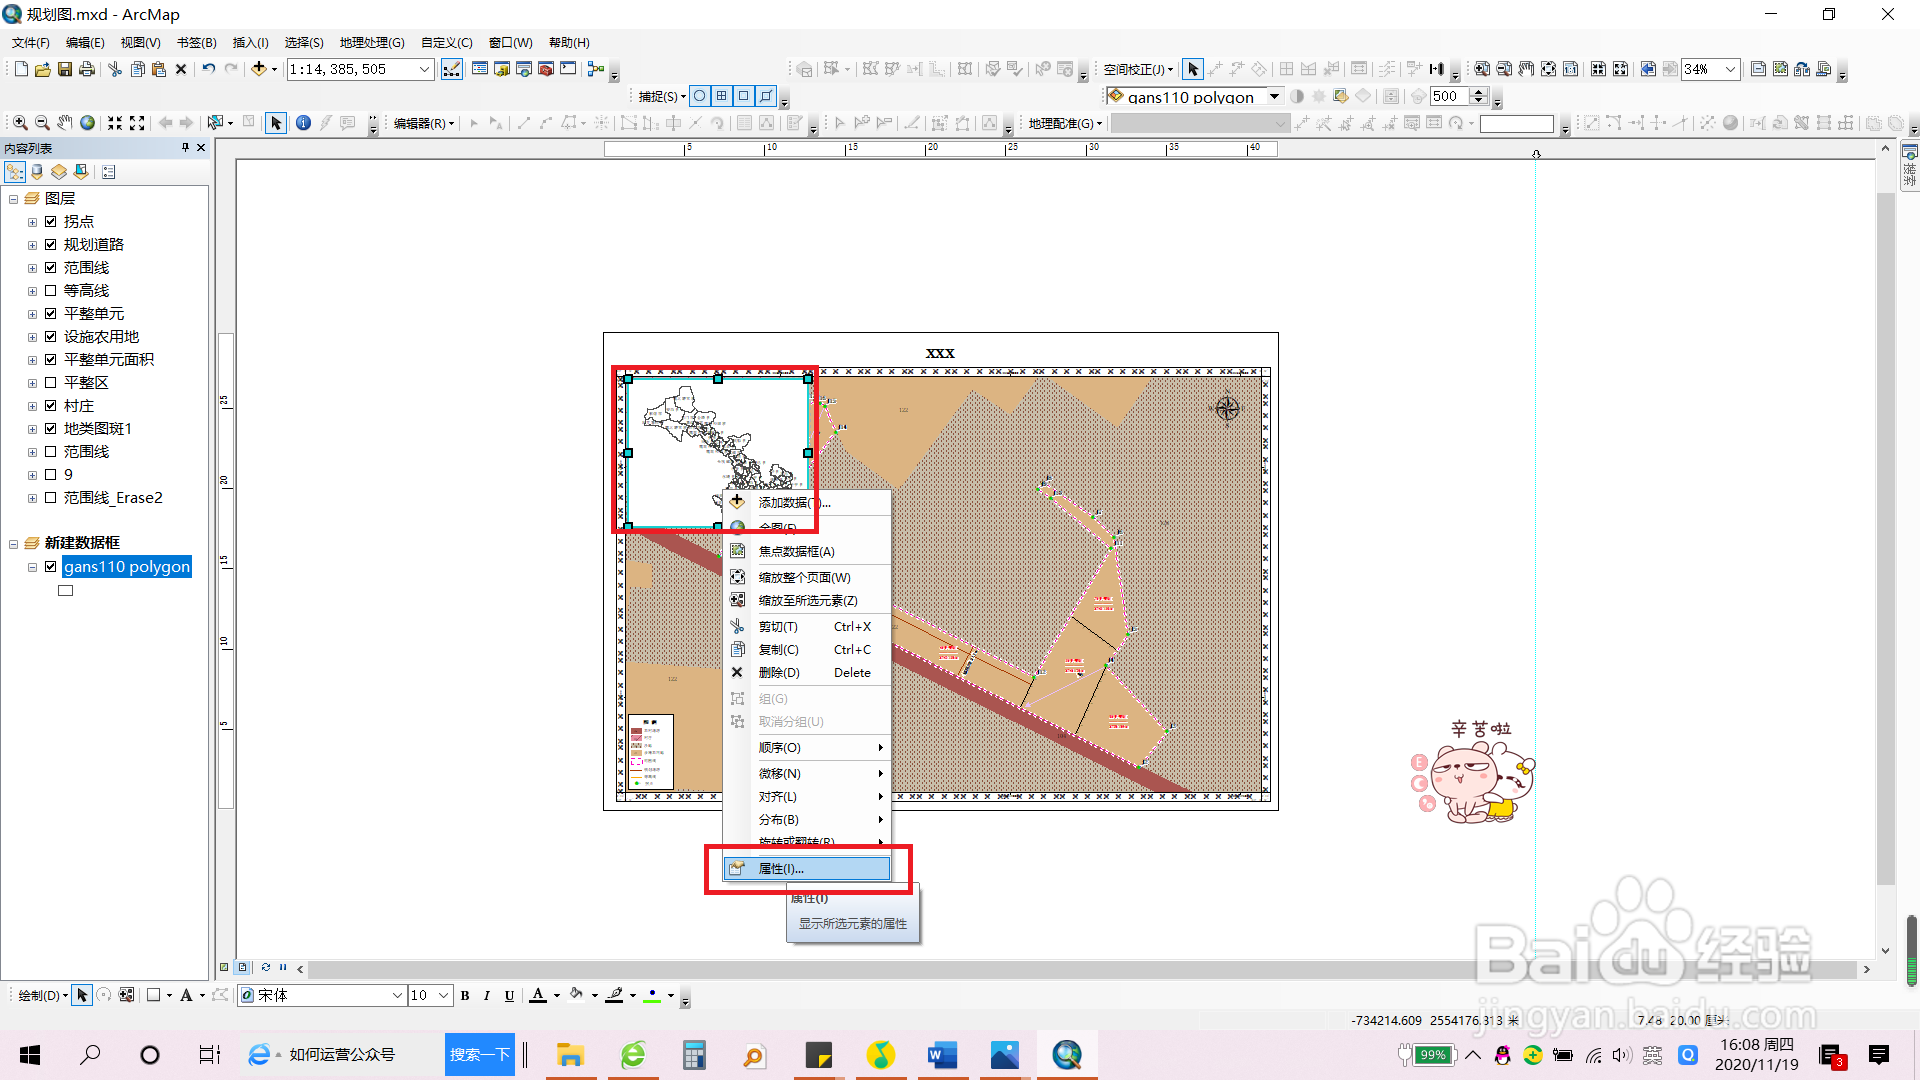Screen dimensions: 1920x1080
Task: Click the Add Data plus icon
Action: coord(259,69)
